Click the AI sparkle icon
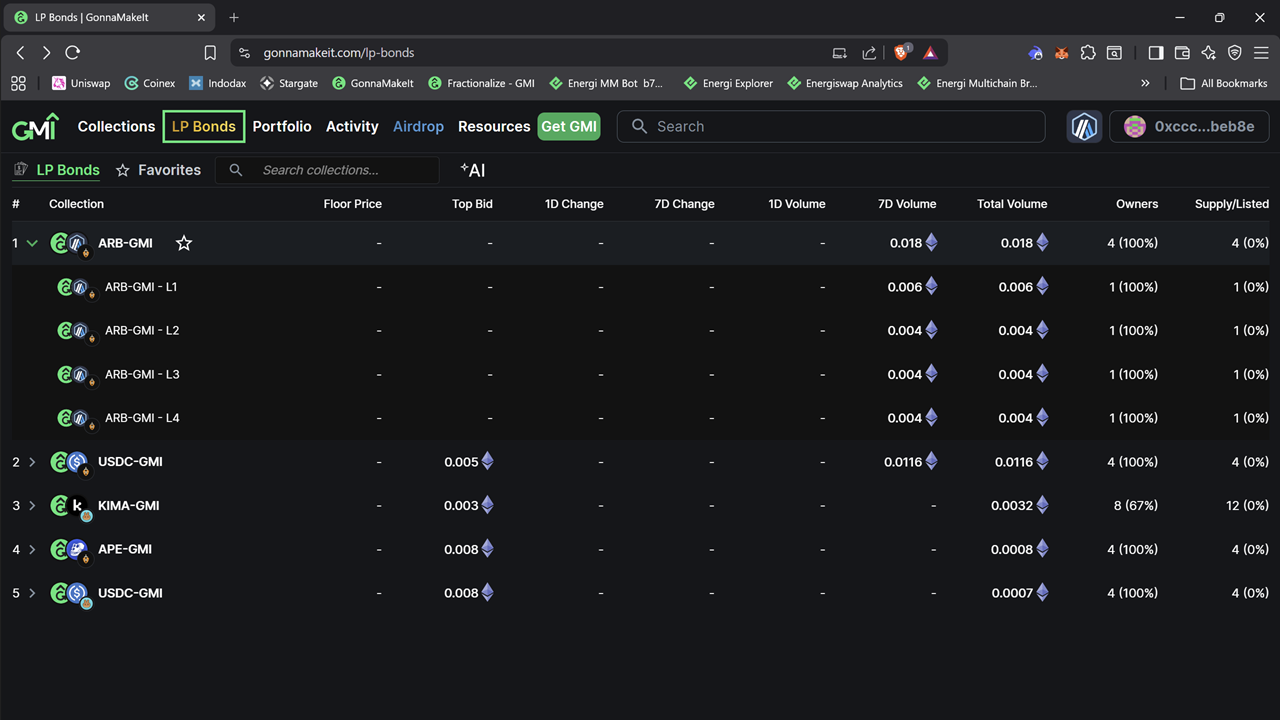Image resolution: width=1280 pixels, height=720 pixels. tap(473, 170)
